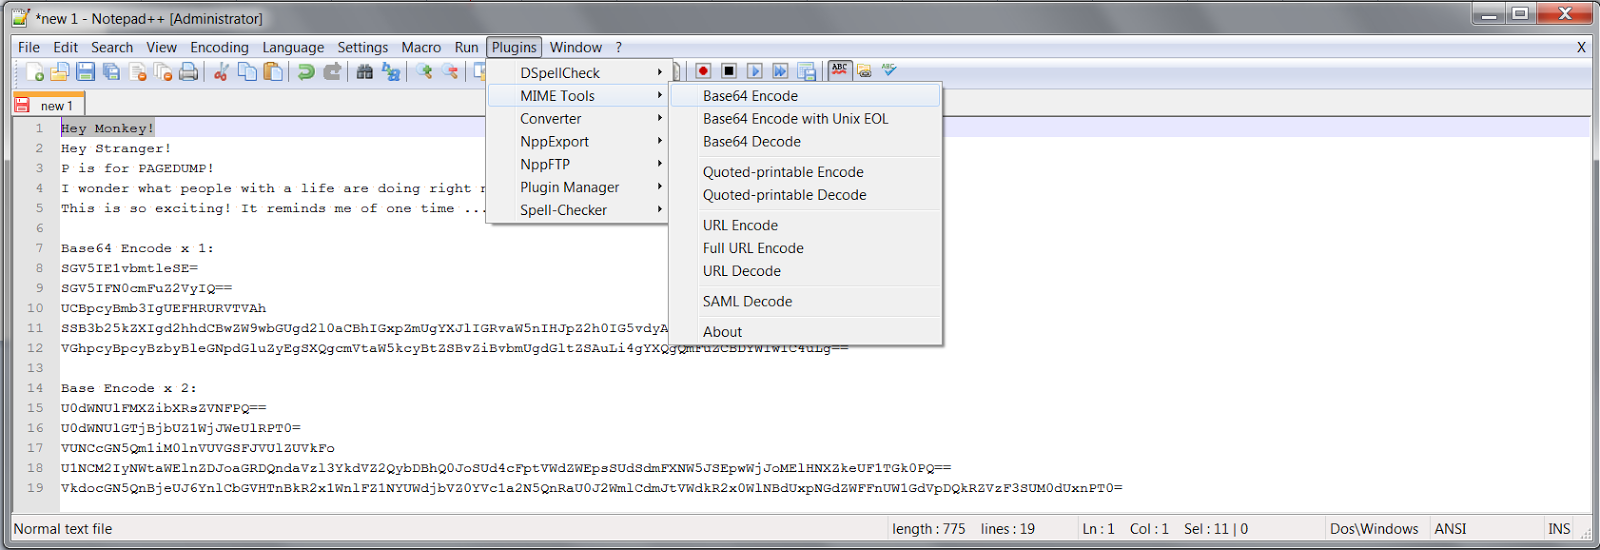Expand the NppFTP submenu

pos(577,165)
